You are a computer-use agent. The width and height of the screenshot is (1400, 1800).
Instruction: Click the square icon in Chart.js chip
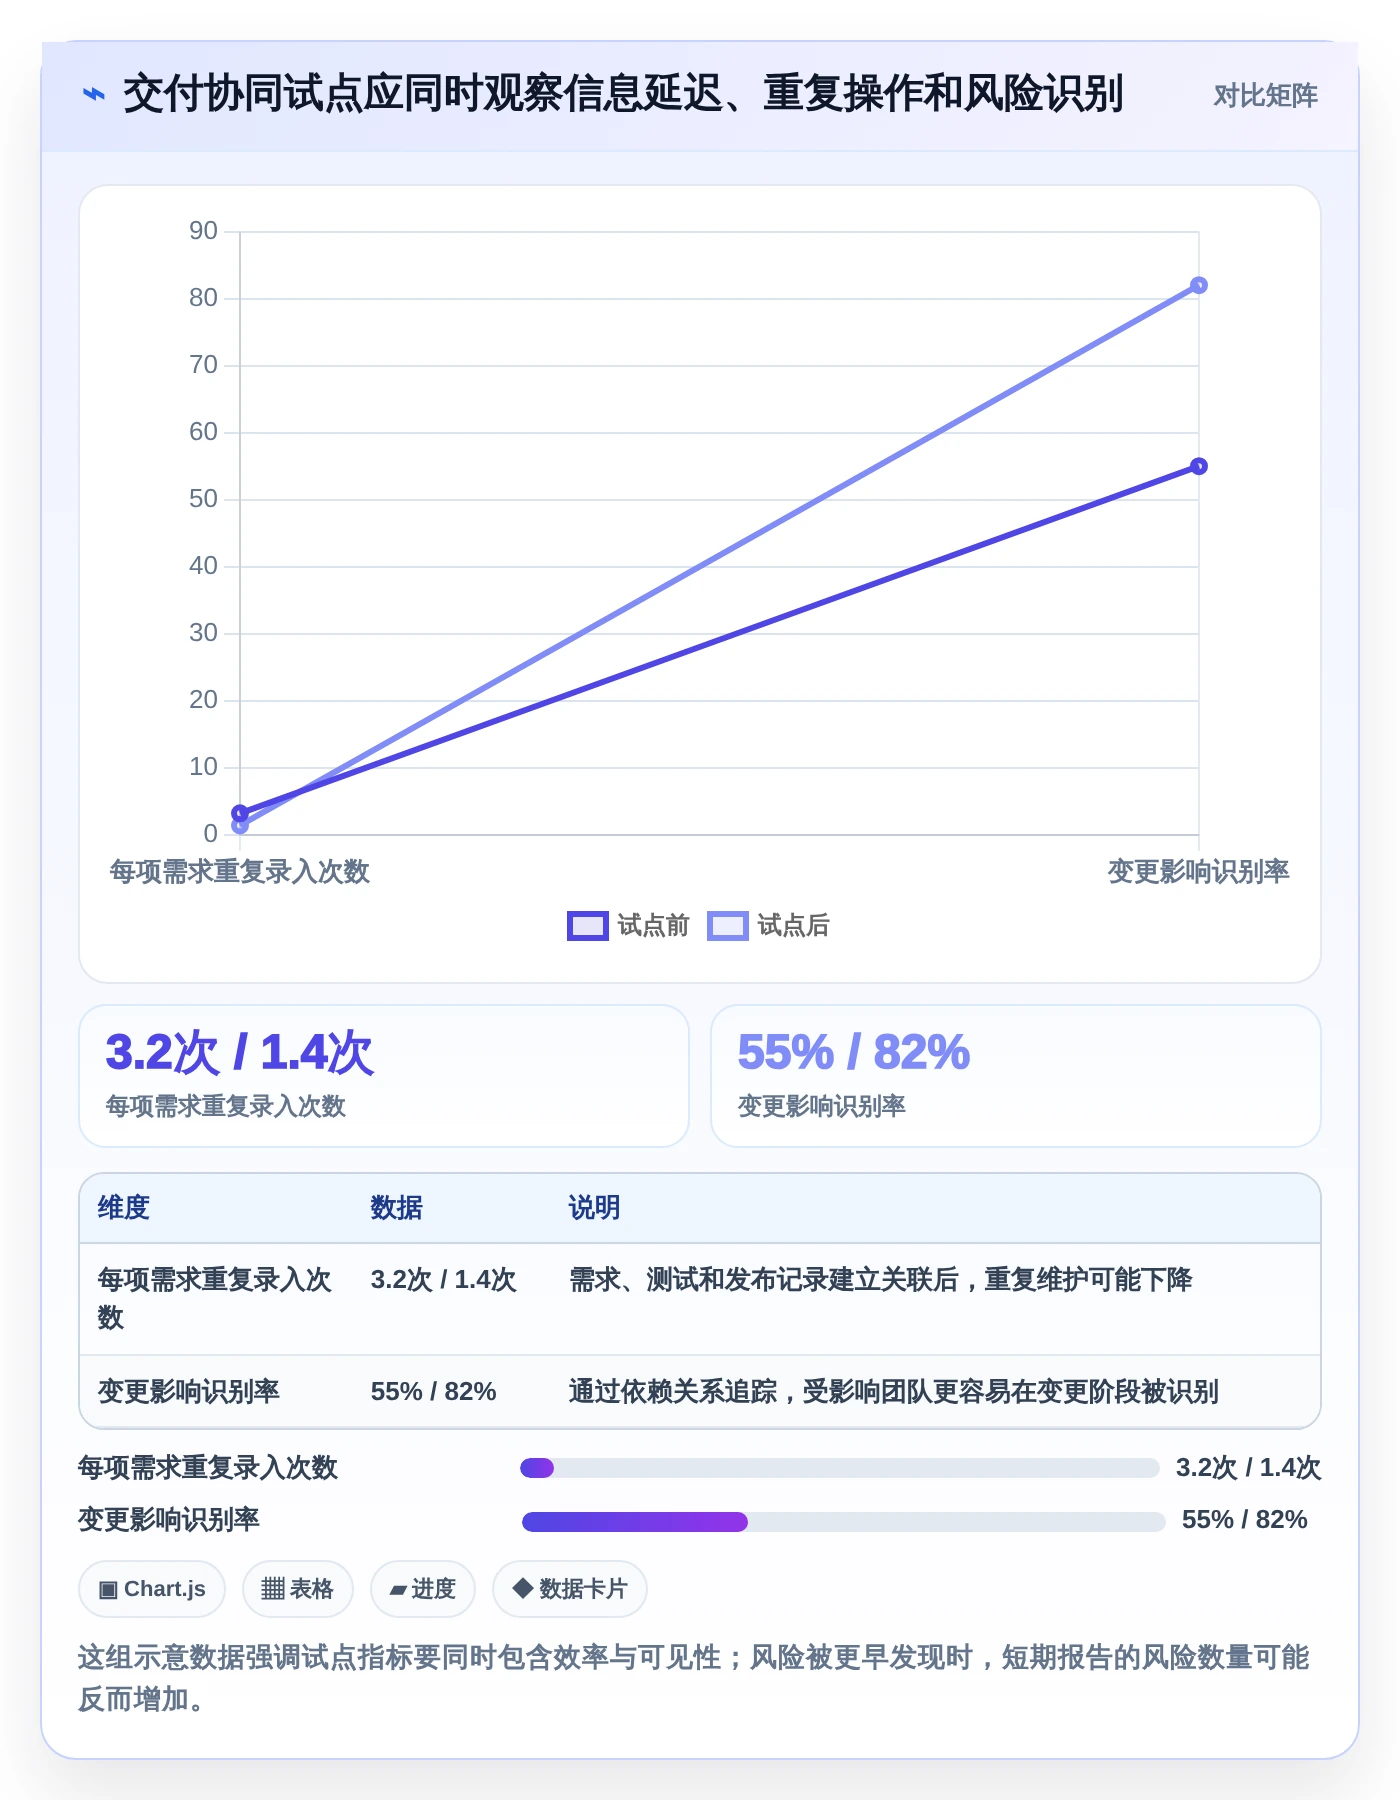click(x=108, y=1590)
